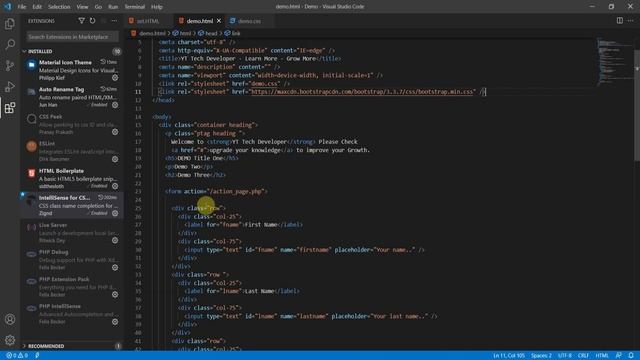Open the Go menu
Viewport: 640px width, 360px height.
[98, 7]
